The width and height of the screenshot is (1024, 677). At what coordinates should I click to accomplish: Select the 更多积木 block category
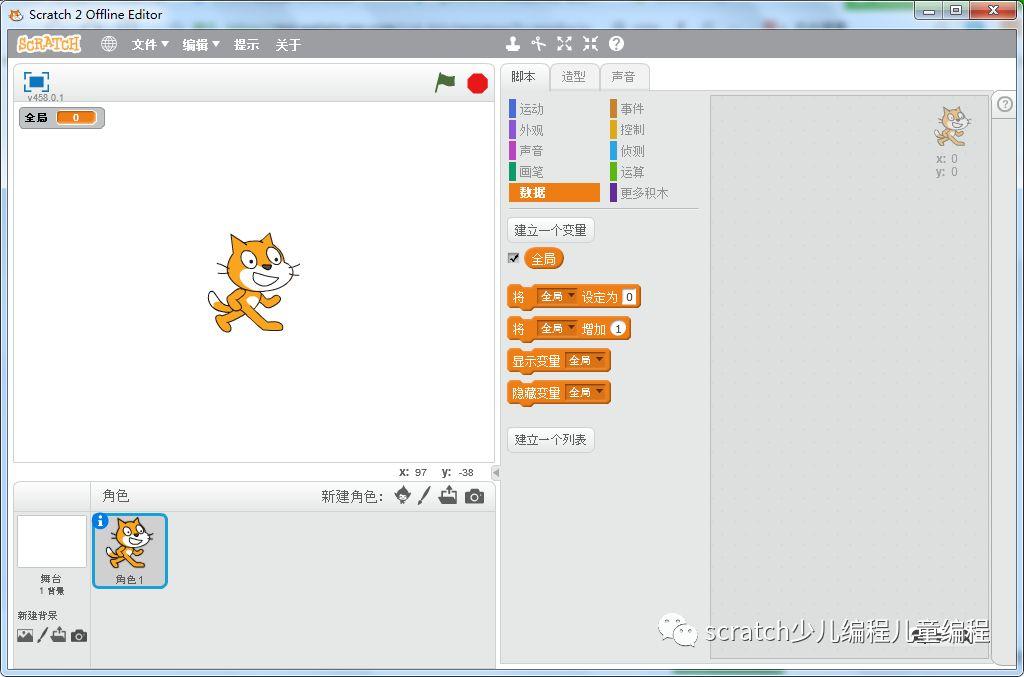point(654,193)
